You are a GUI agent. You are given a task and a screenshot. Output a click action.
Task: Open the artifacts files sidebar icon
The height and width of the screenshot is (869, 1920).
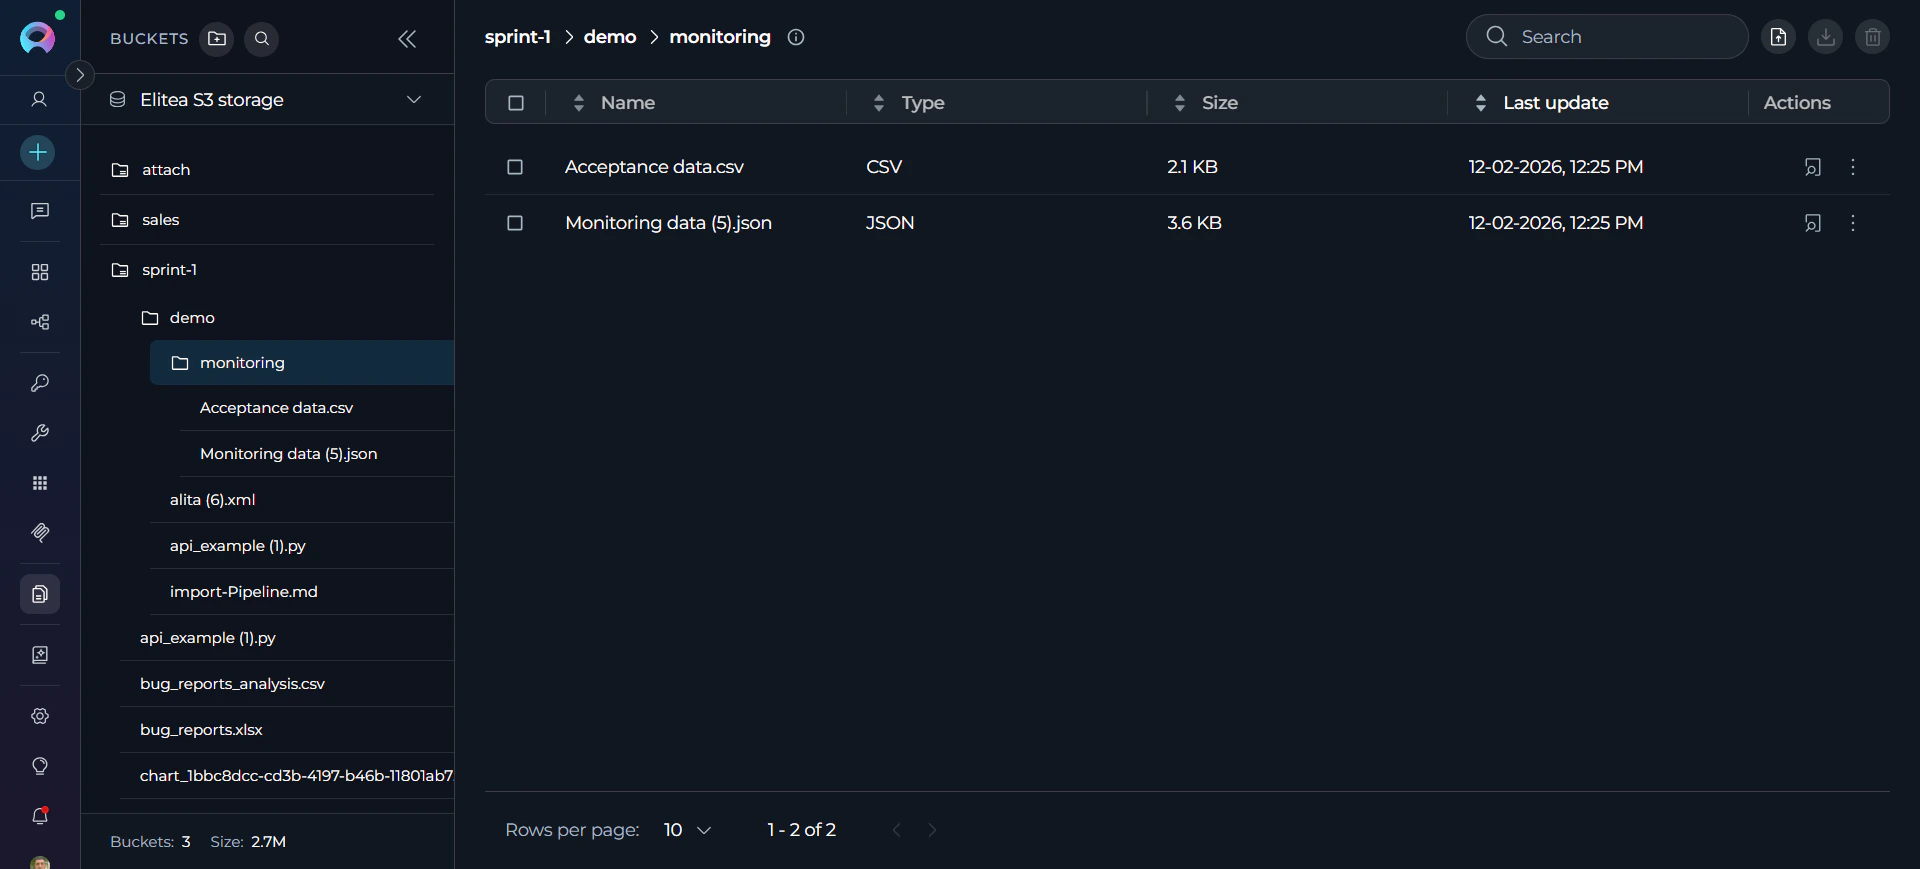pyautogui.click(x=40, y=594)
